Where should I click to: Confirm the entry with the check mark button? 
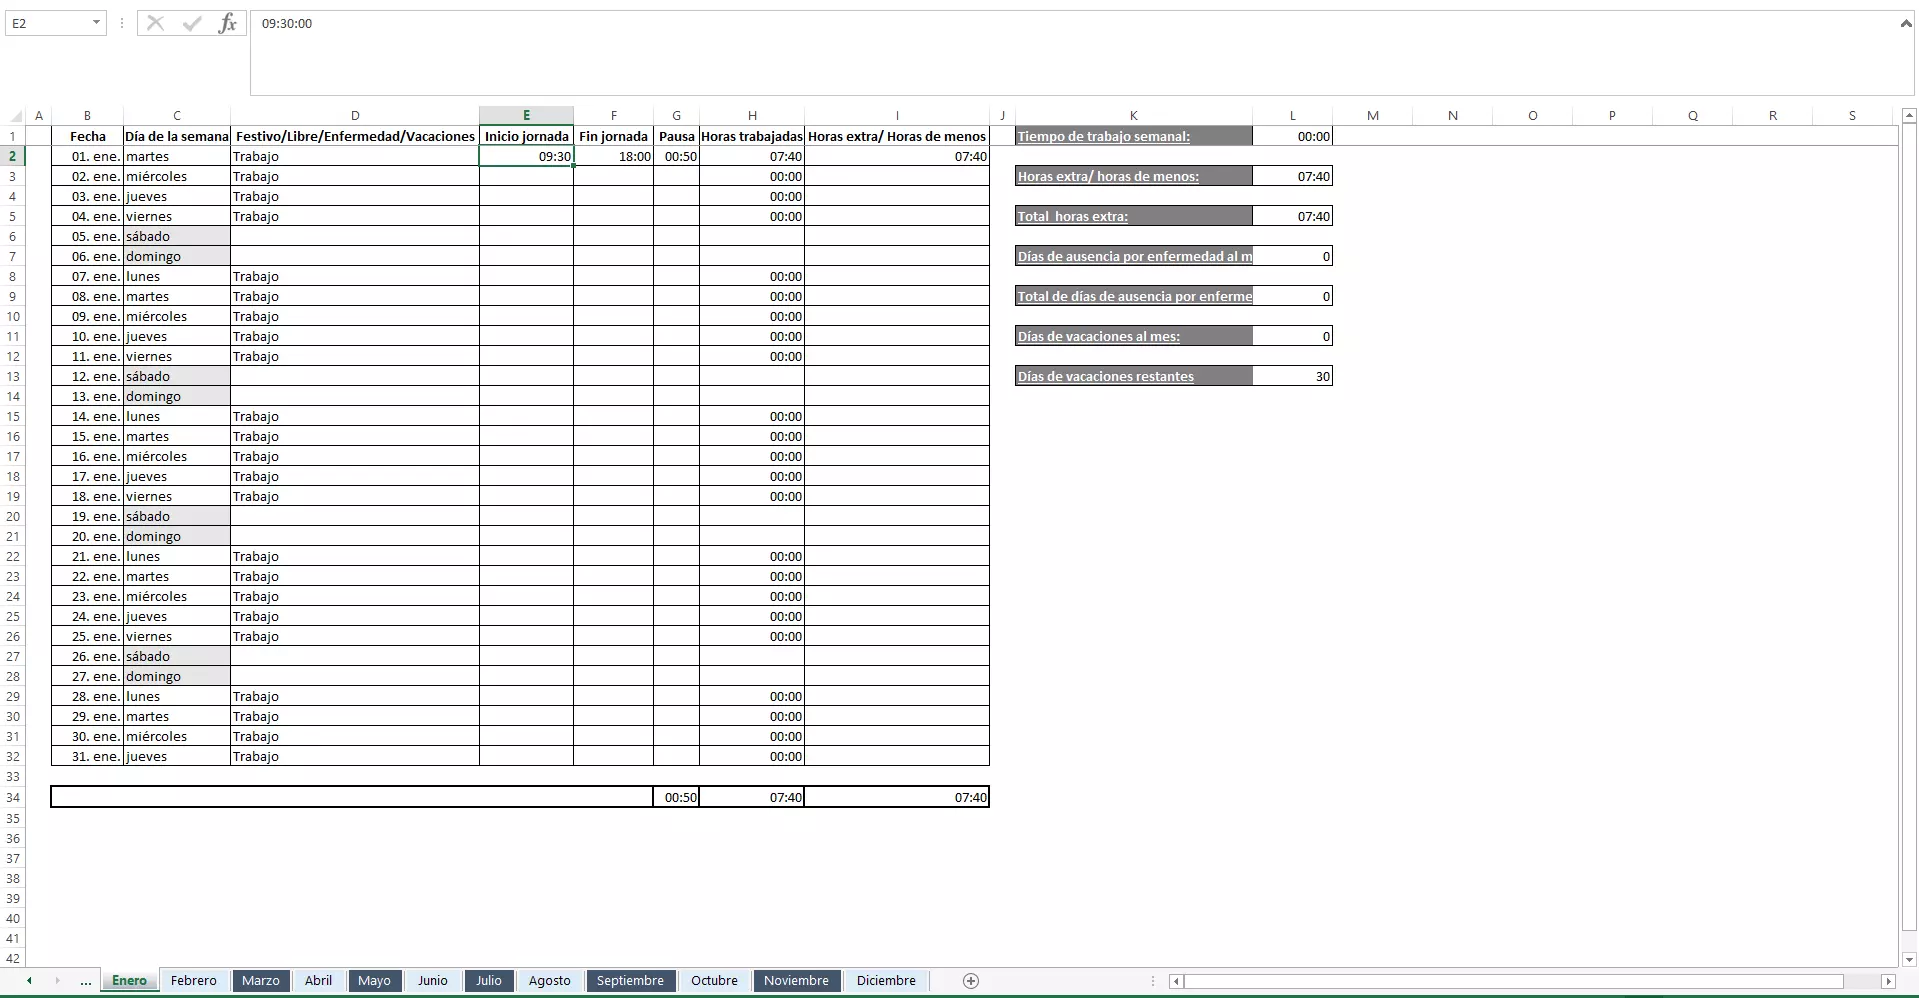193,23
